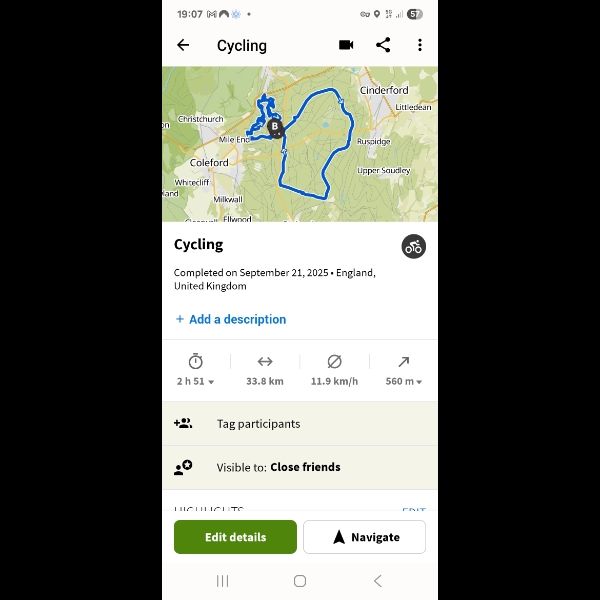This screenshot has height=600, width=600.
Task: Tap the elevation gain arrow icon
Action: pyautogui.click(x=404, y=361)
